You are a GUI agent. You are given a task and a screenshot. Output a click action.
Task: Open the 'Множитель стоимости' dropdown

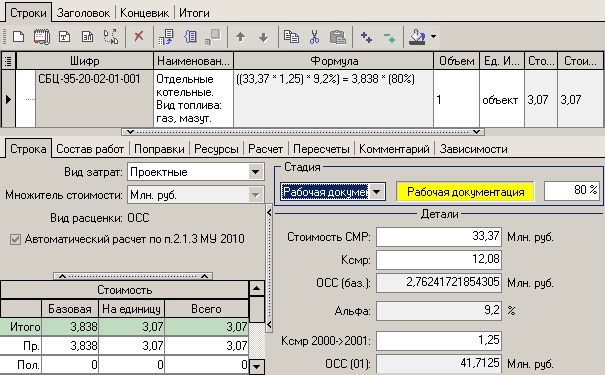click(255, 195)
